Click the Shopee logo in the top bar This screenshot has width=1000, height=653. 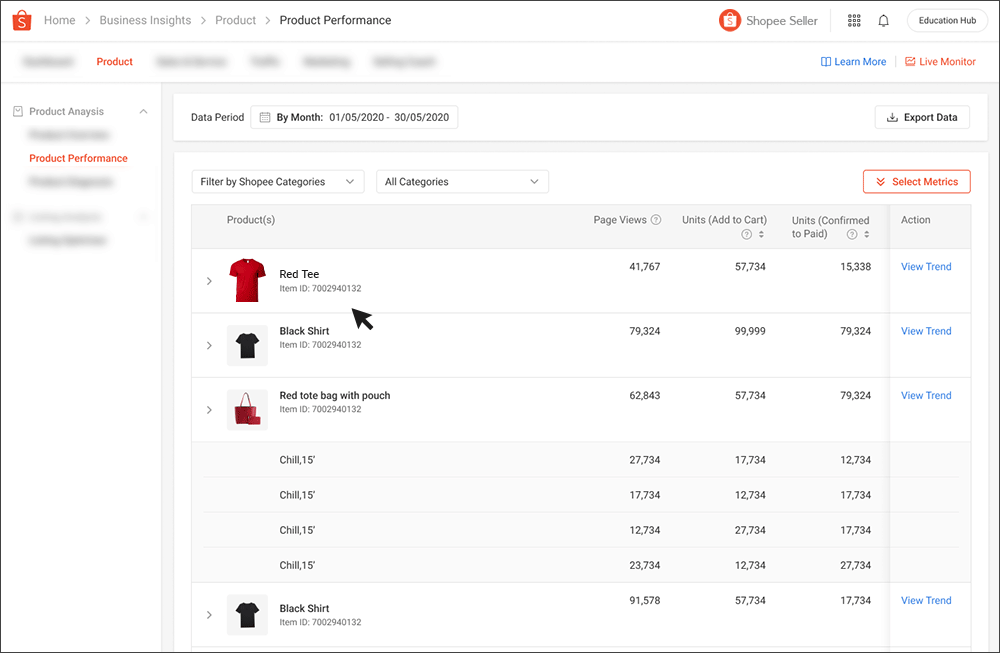click(21, 20)
